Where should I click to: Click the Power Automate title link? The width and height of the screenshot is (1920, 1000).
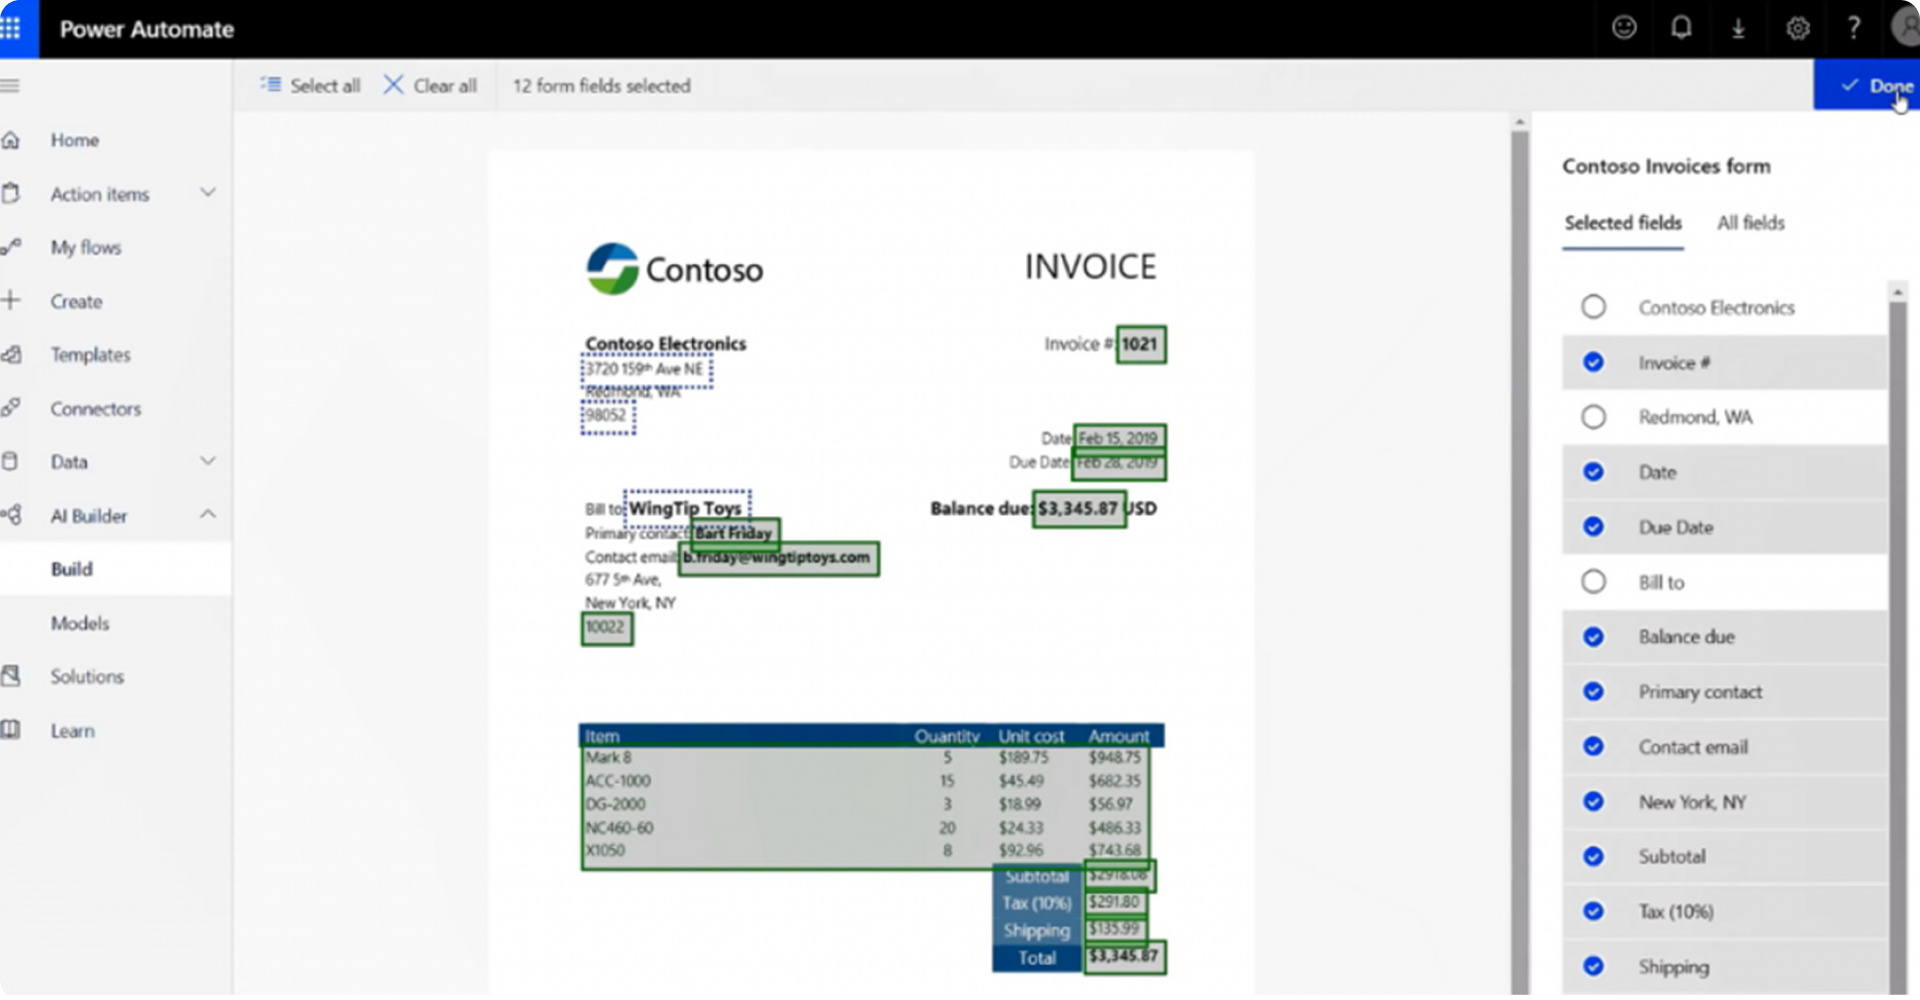147,29
